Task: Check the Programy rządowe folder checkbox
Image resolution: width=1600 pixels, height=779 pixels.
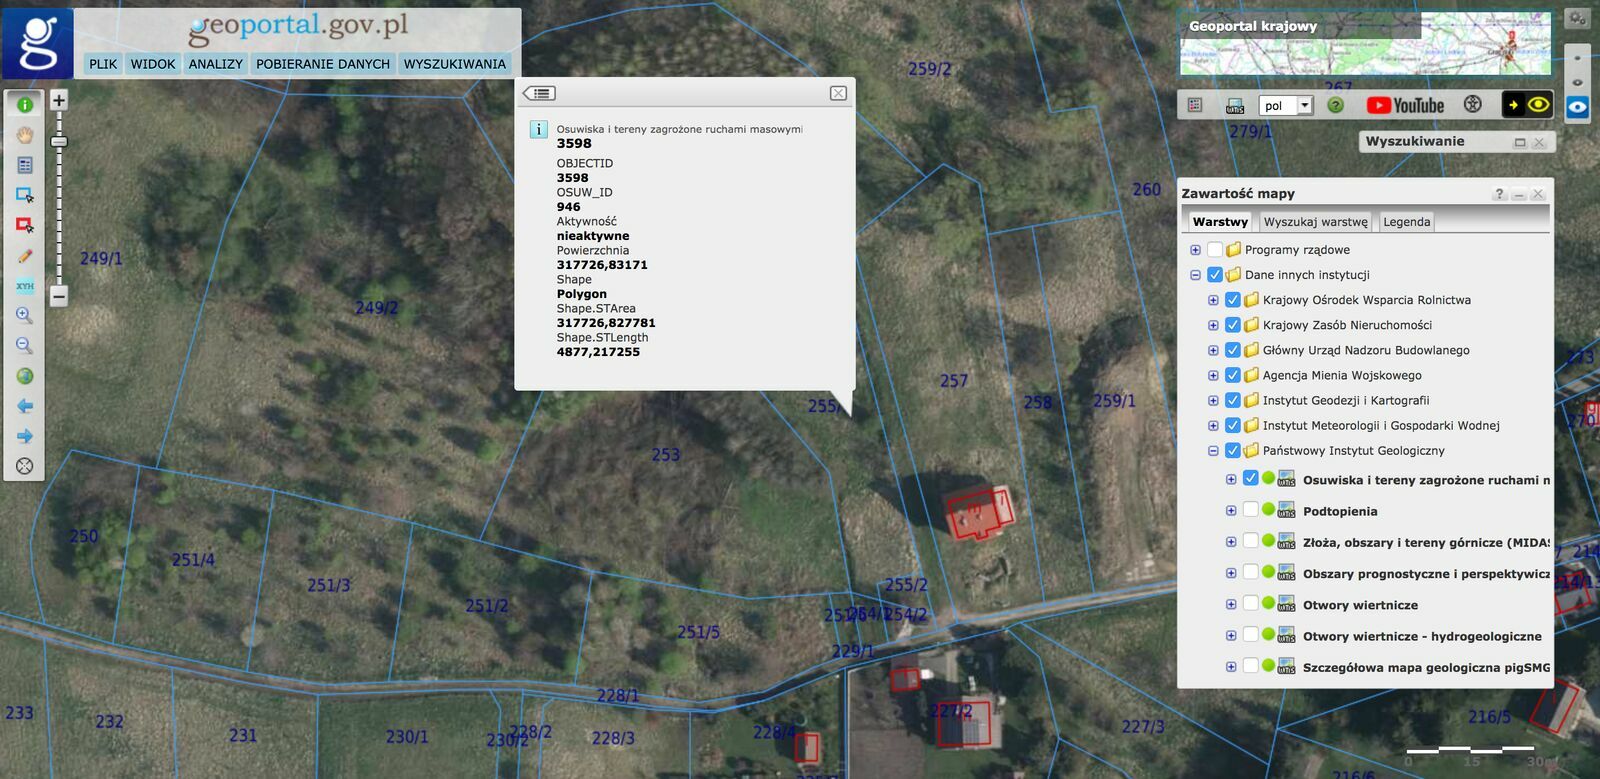Action: (x=1215, y=249)
